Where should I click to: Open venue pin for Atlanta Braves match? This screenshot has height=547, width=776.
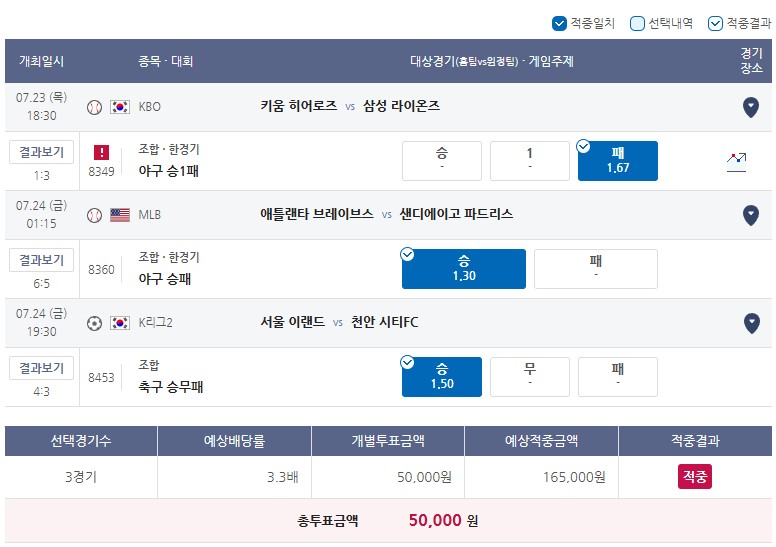pos(751,215)
